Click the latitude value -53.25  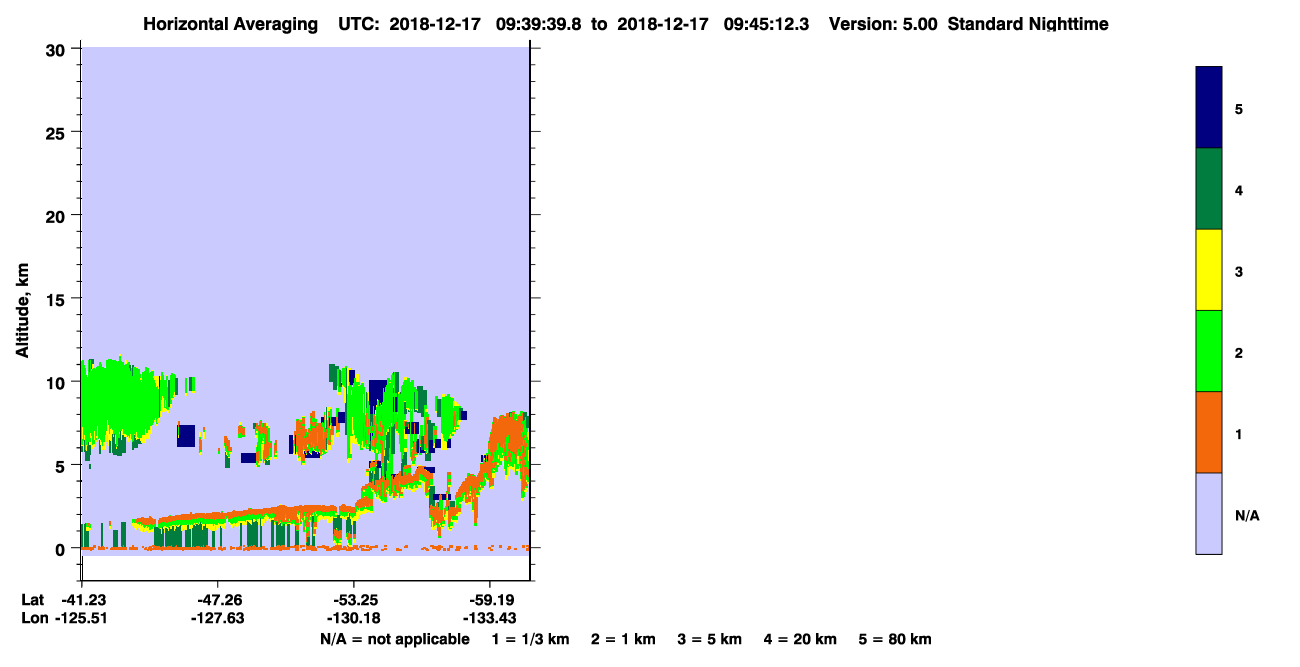(x=354, y=600)
